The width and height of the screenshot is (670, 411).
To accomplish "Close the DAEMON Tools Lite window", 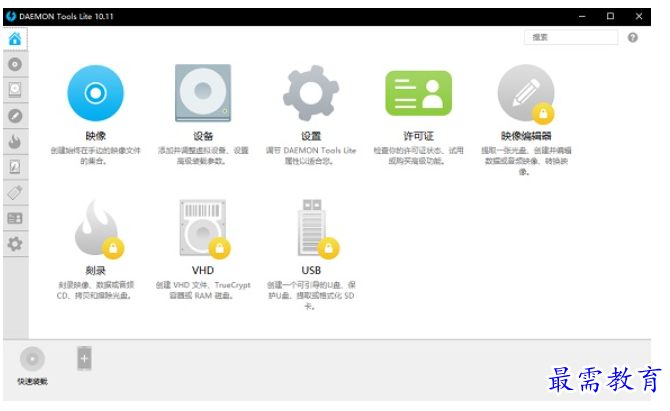I will pos(639,16).
